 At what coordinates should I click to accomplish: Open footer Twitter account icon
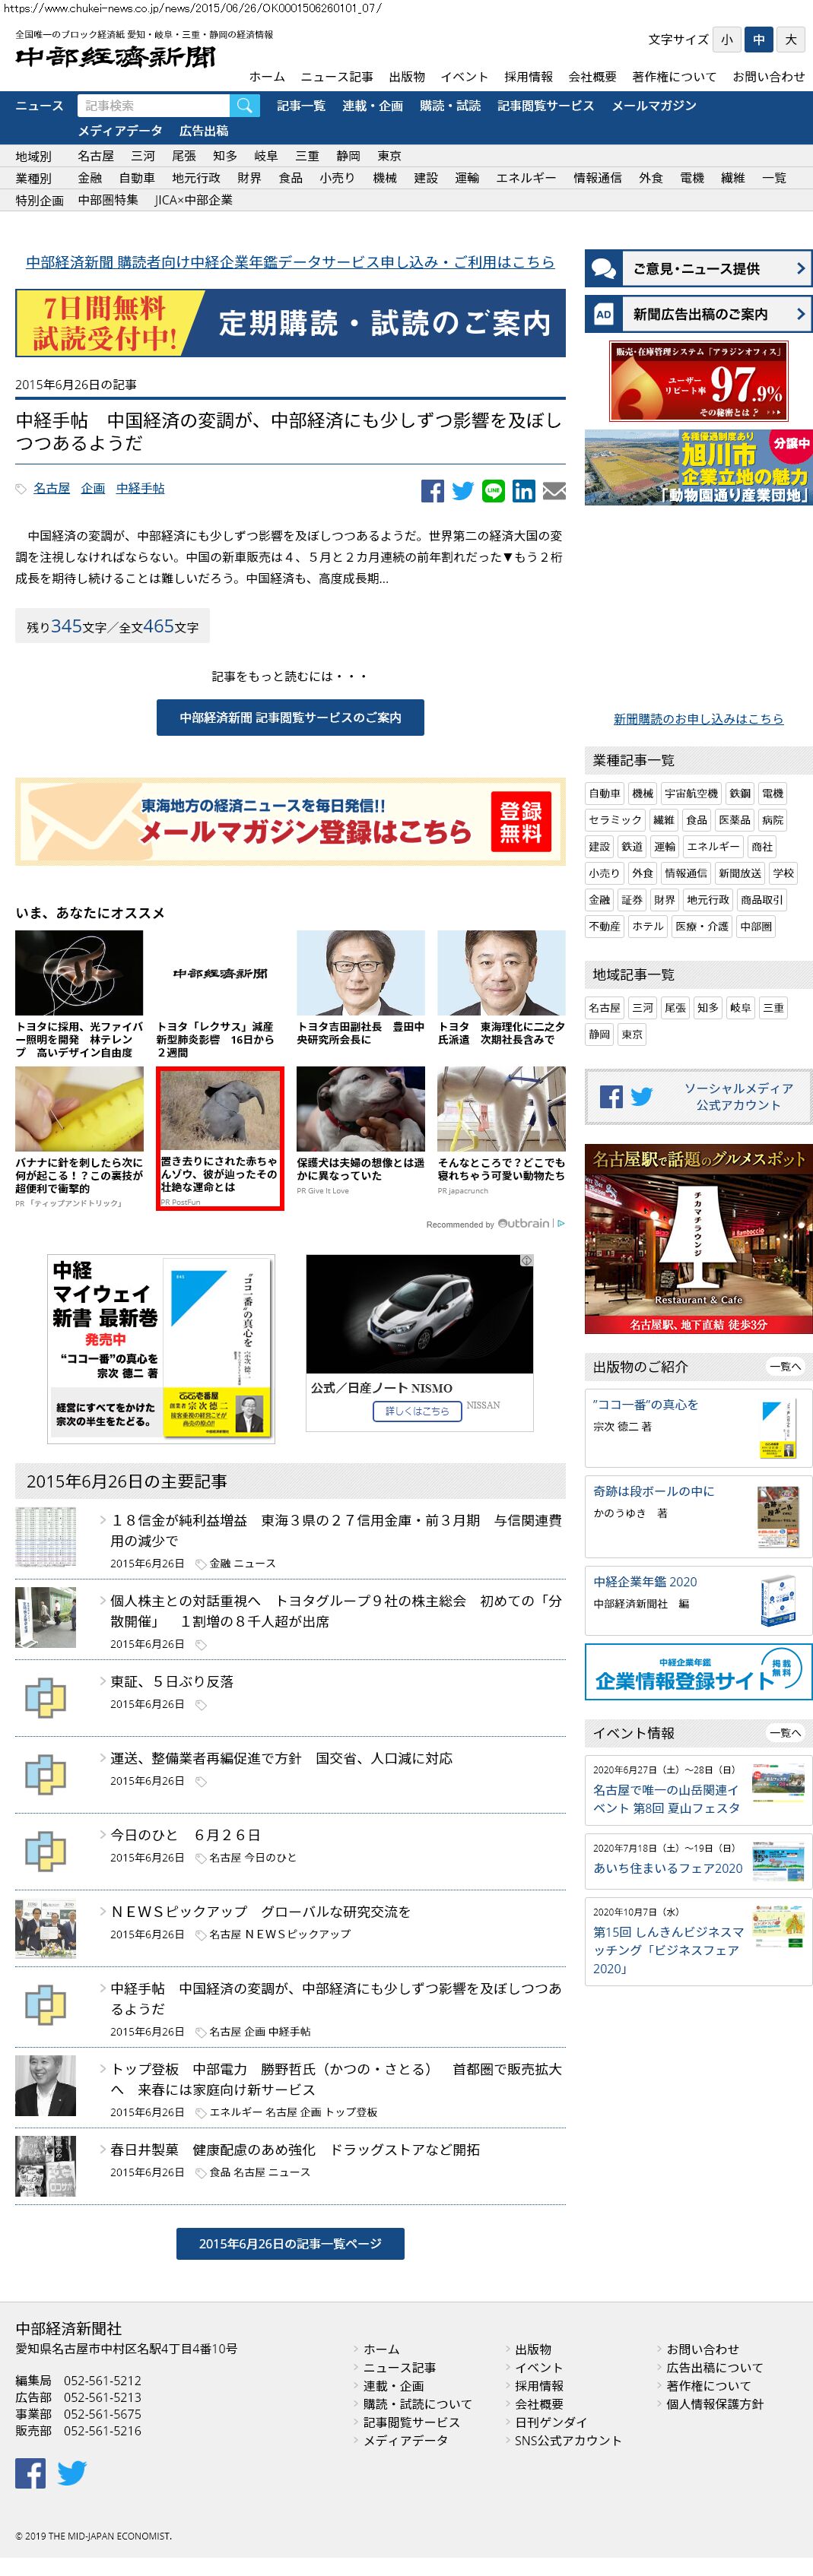coord(71,2472)
